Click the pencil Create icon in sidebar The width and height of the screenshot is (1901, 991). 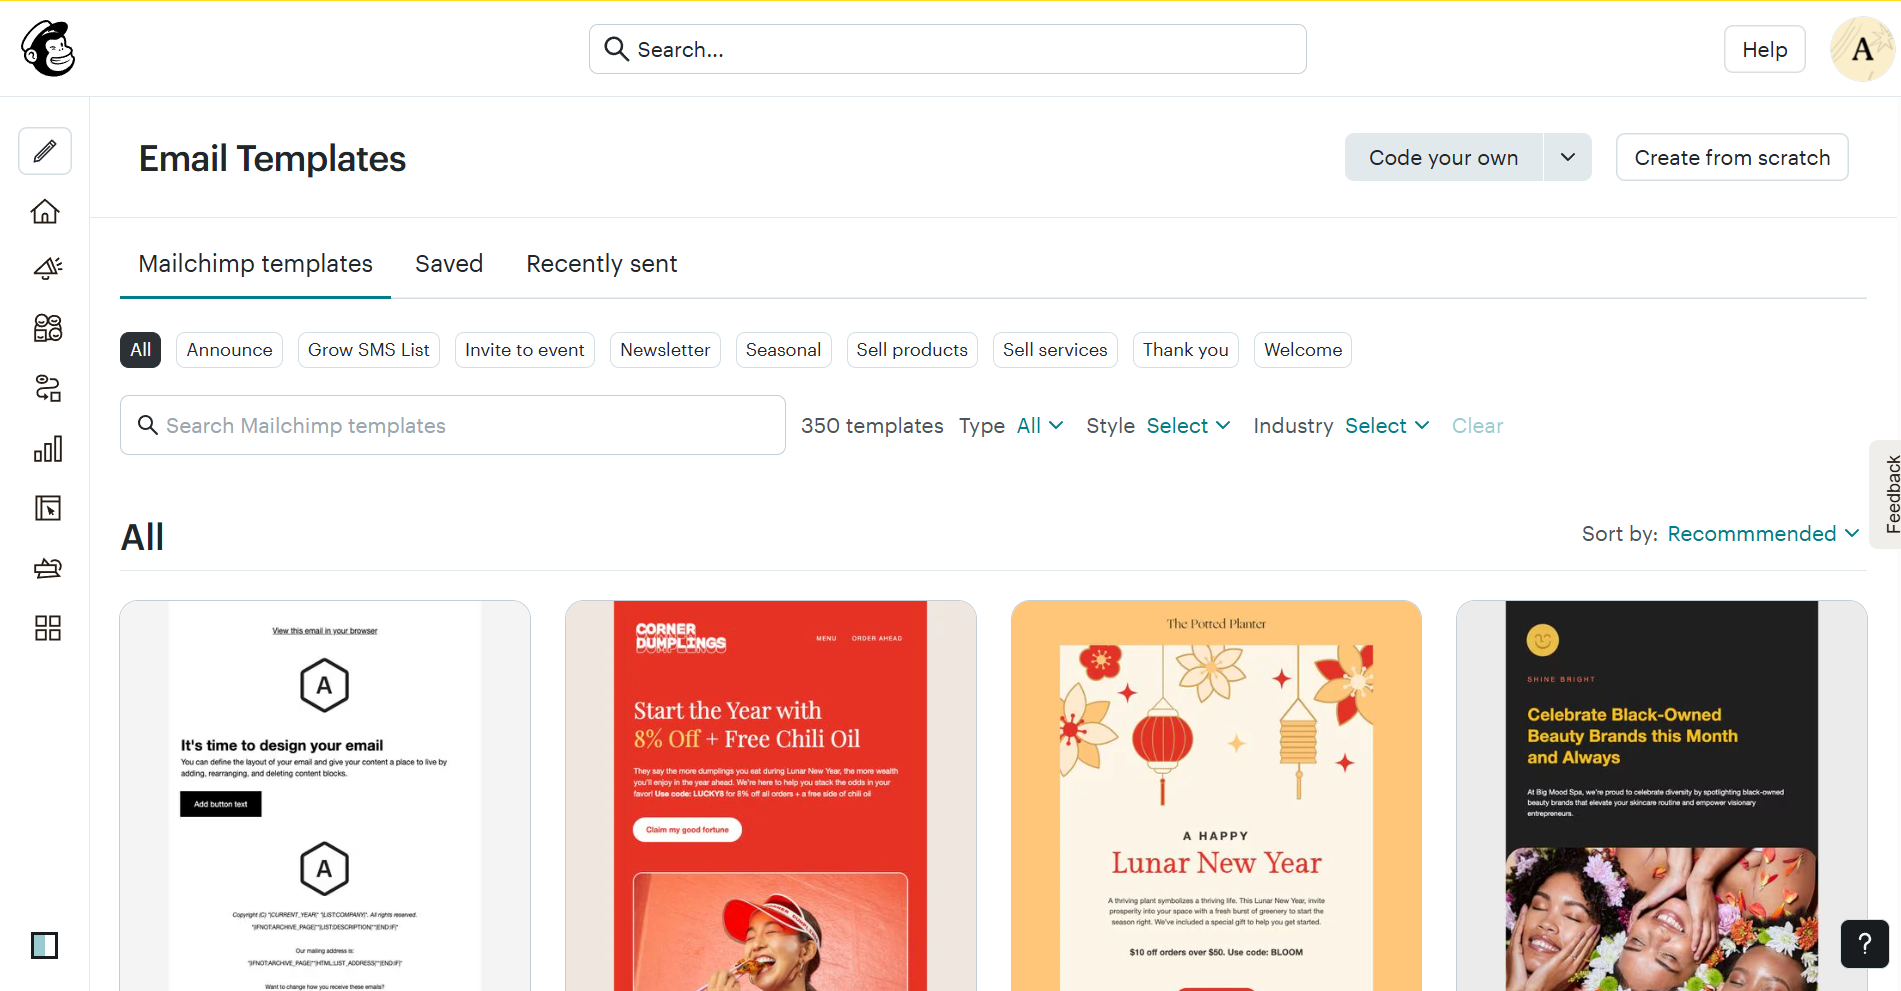(x=45, y=151)
